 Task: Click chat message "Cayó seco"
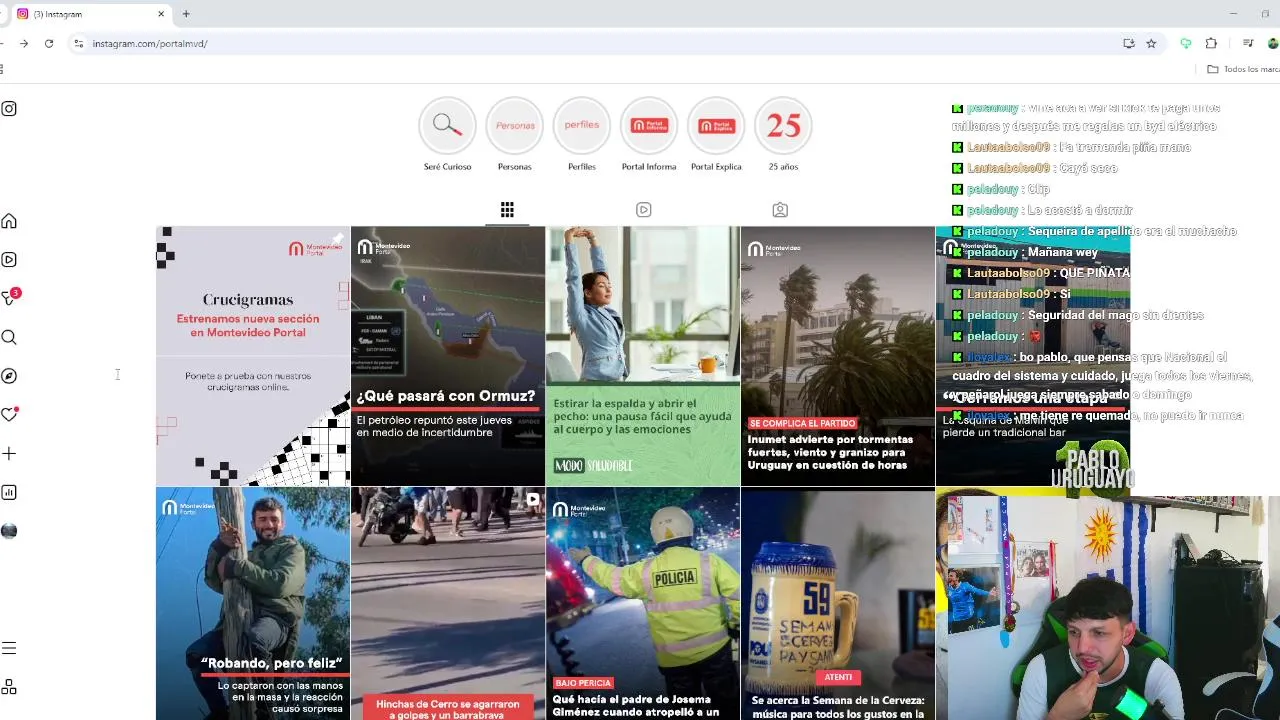1088,168
